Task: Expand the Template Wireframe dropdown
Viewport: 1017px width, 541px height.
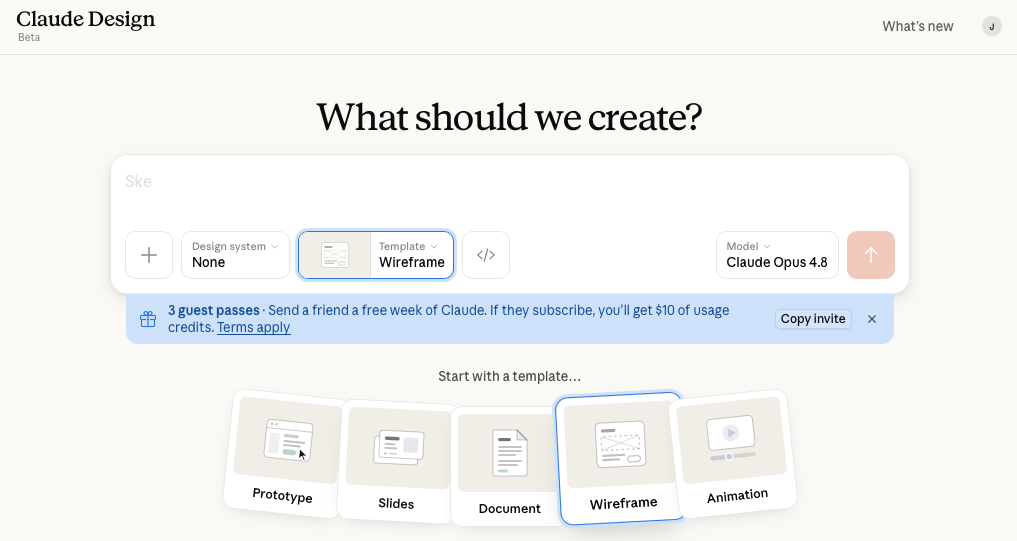Action: coord(412,255)
